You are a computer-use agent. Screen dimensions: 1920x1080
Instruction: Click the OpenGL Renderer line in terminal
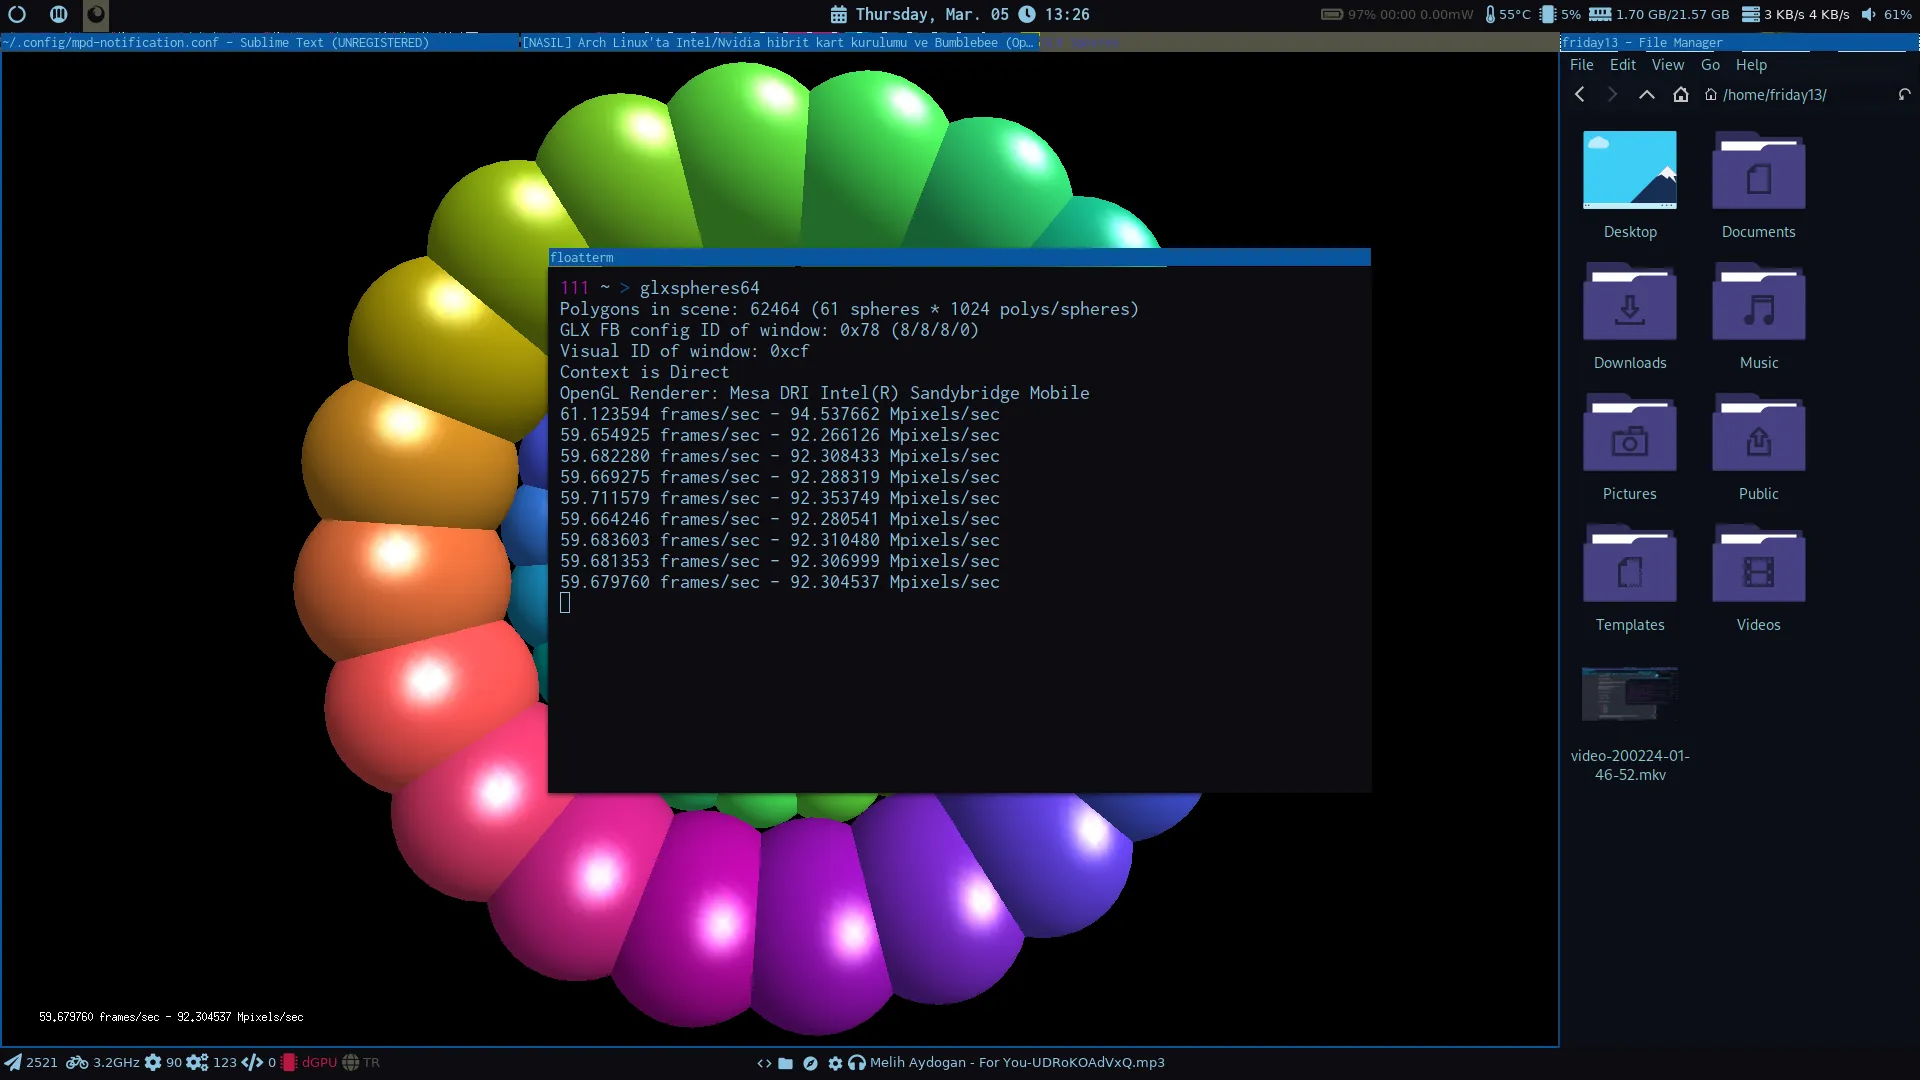click(824, 393)
